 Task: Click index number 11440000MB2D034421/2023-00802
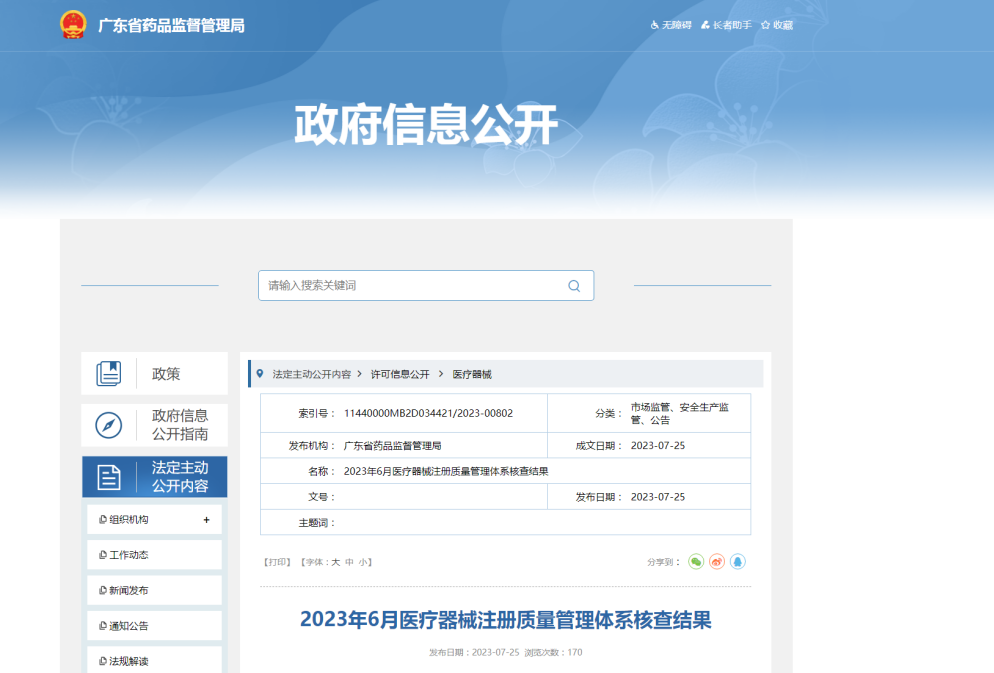429,413
